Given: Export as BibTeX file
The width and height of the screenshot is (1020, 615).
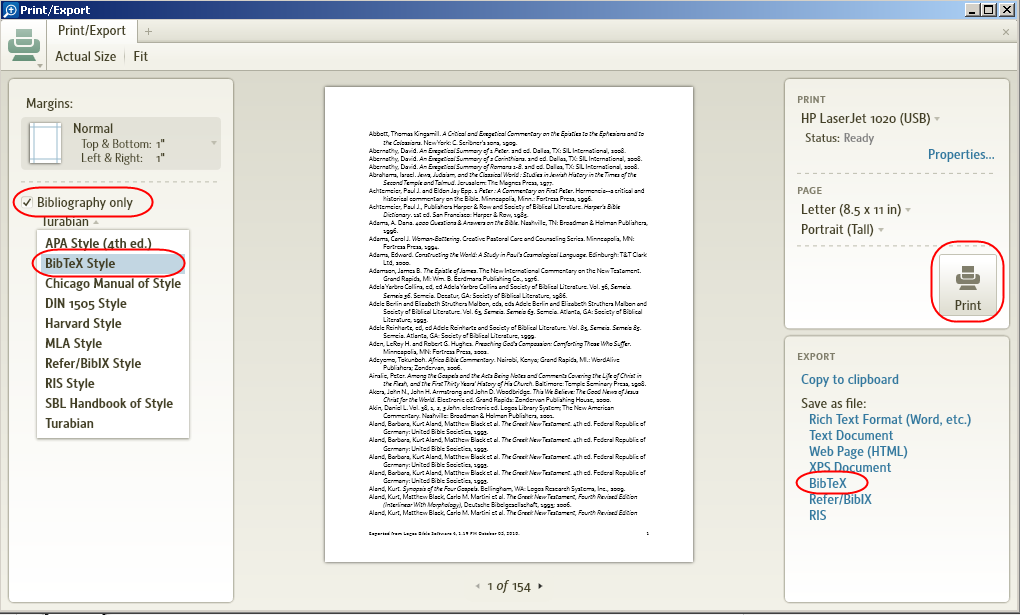Looking at the screenshot, I should (x=827, y=484).
